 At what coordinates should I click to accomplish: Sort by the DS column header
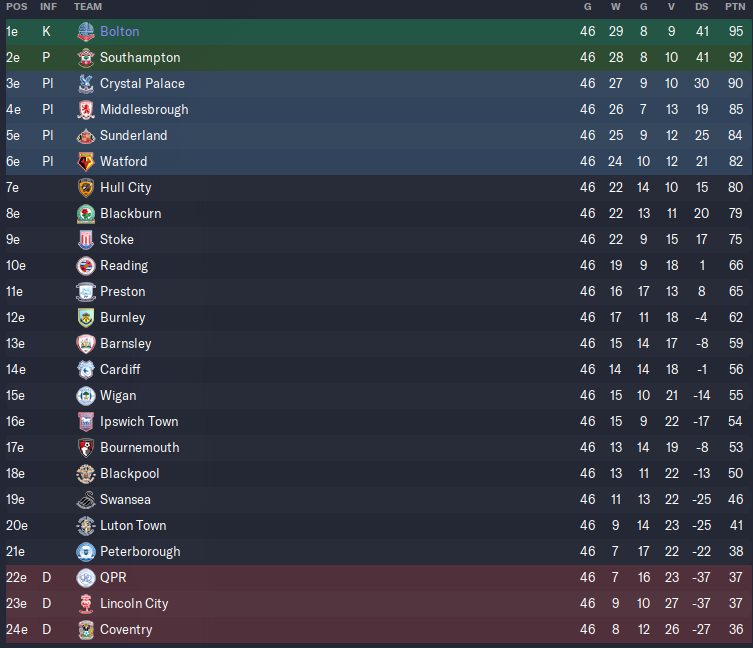click(x=702, y=7)
